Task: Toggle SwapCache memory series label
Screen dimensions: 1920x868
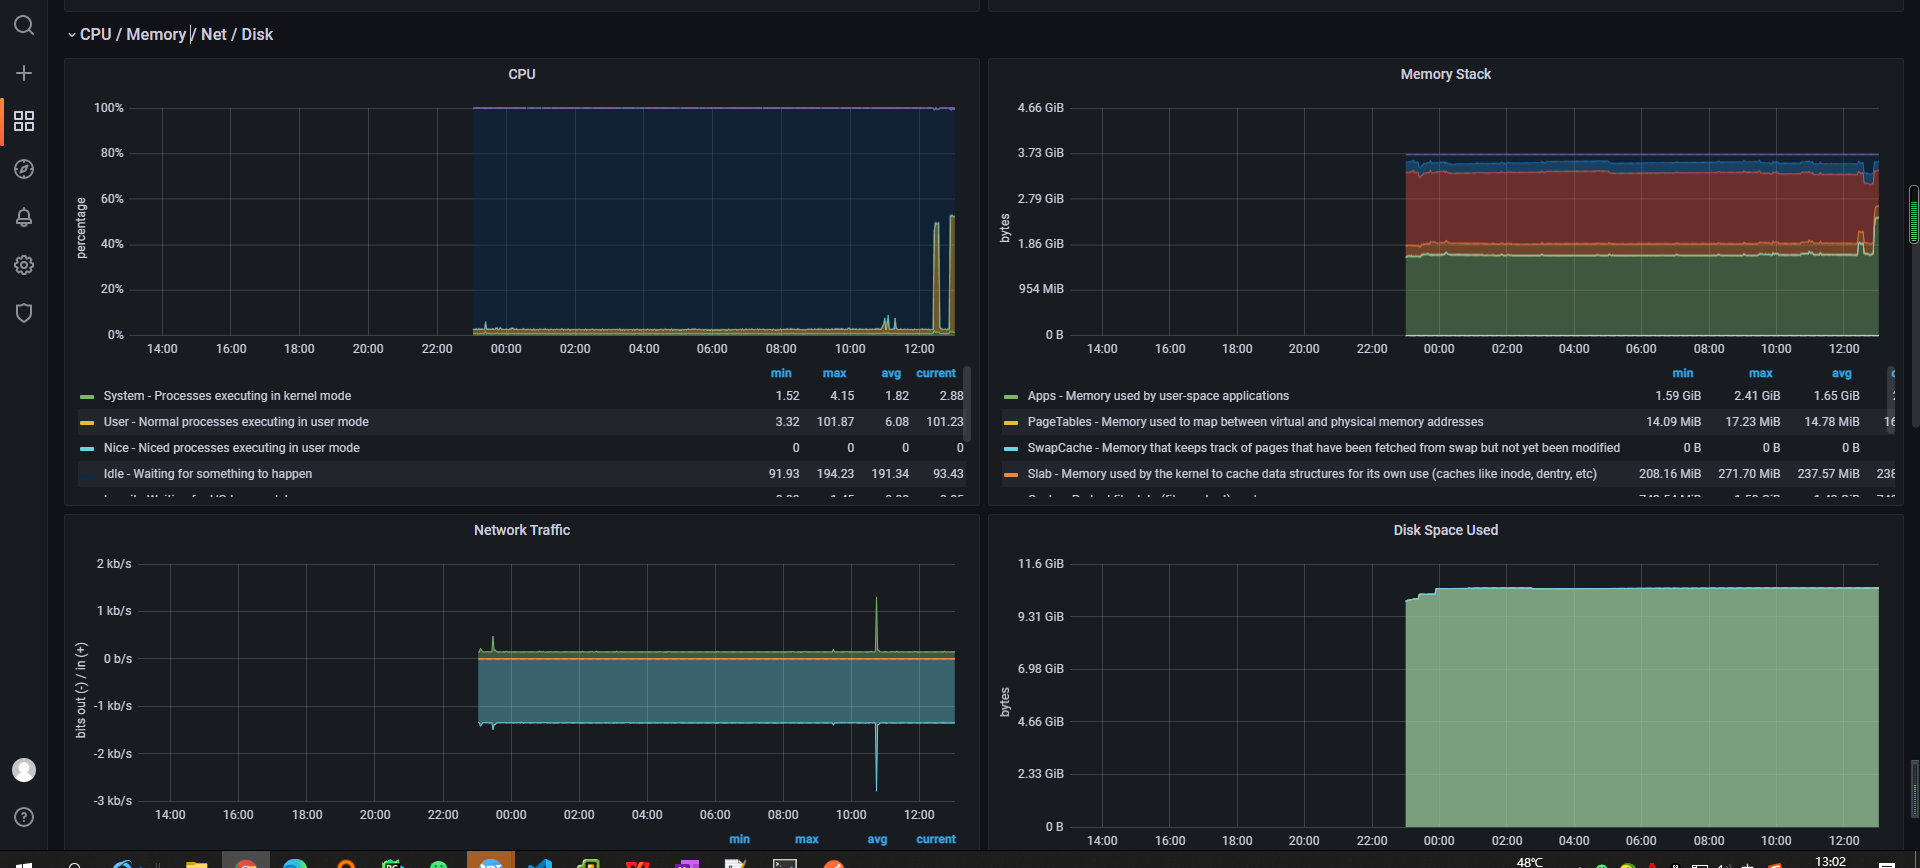Action: 1323,448
